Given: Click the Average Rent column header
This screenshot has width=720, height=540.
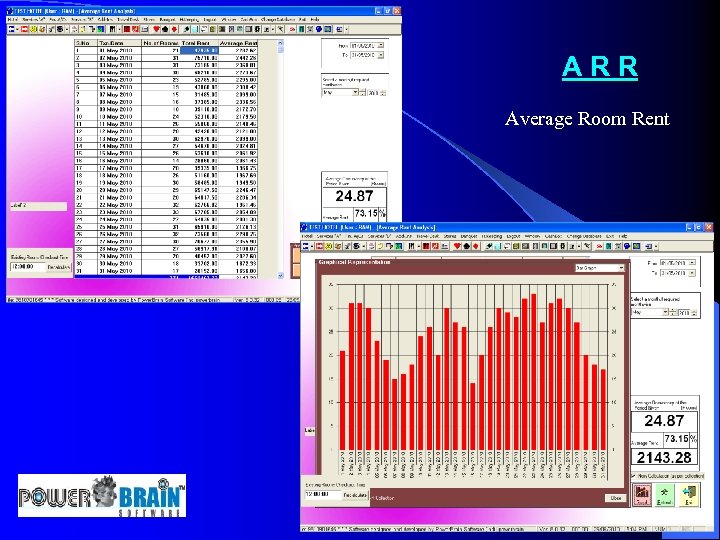Looking at the screenshot, I should (238, 43).
